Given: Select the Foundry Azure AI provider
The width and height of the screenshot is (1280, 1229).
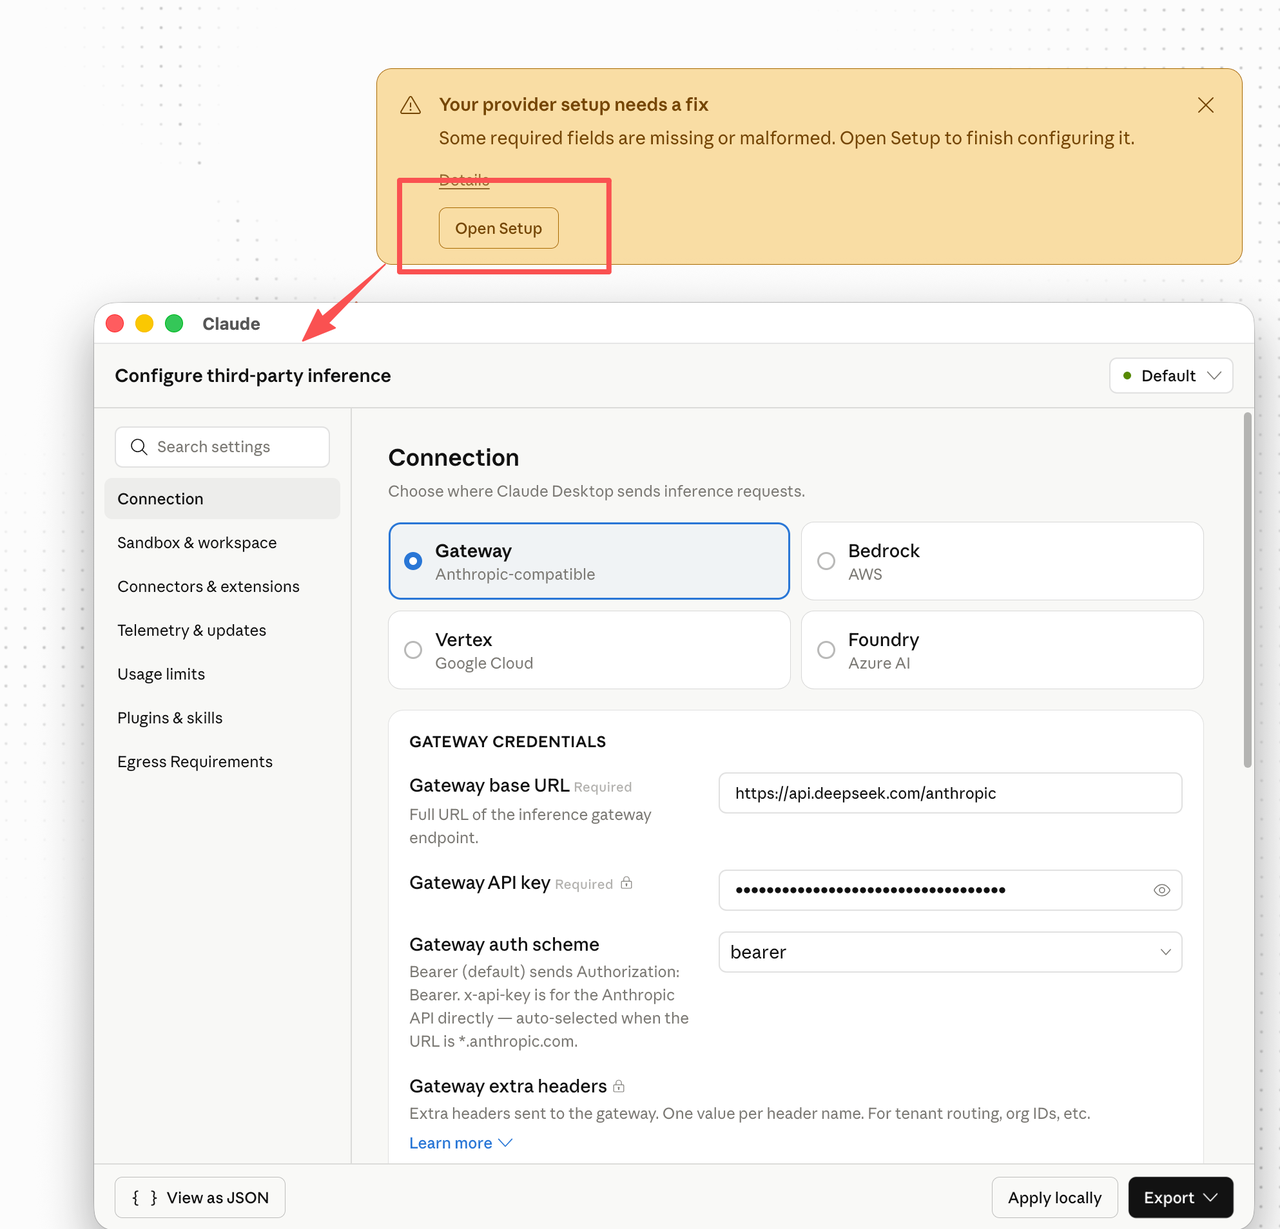Looking at the screenshot, I should [1002, 650].
